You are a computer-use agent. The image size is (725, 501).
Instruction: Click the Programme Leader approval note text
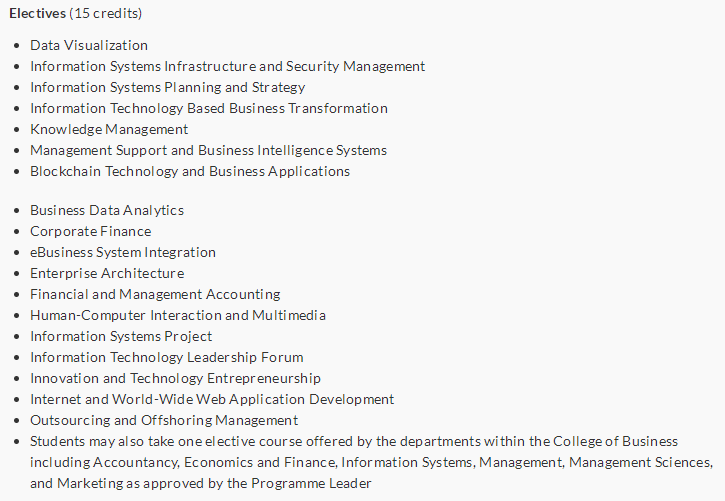coord(371,462)
